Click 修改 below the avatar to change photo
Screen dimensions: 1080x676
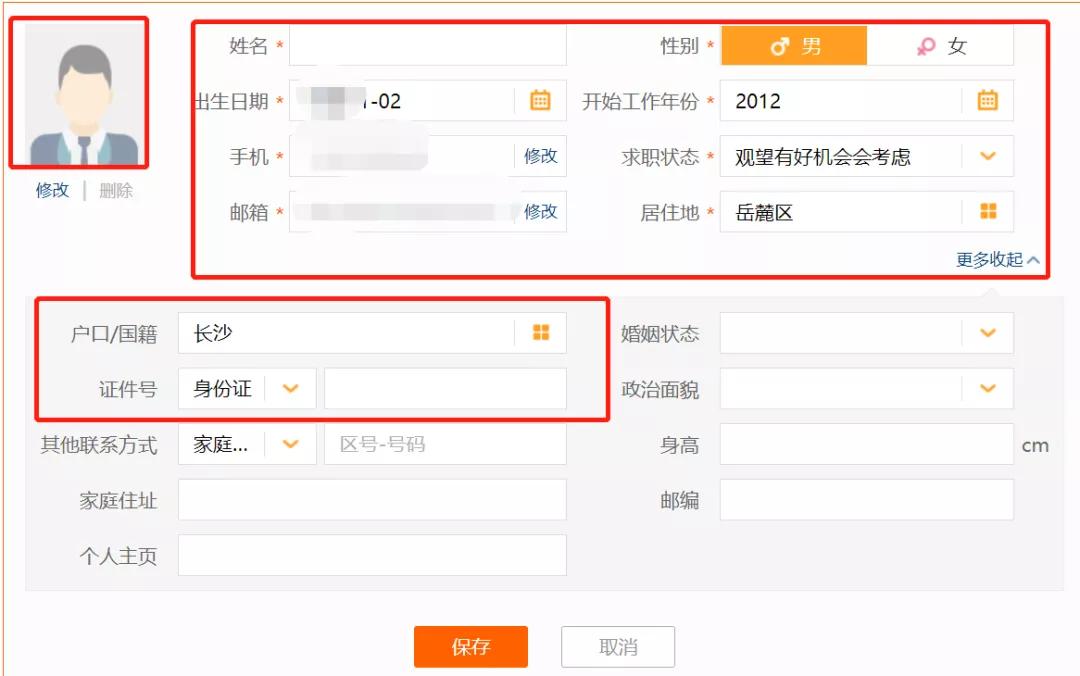51,188
